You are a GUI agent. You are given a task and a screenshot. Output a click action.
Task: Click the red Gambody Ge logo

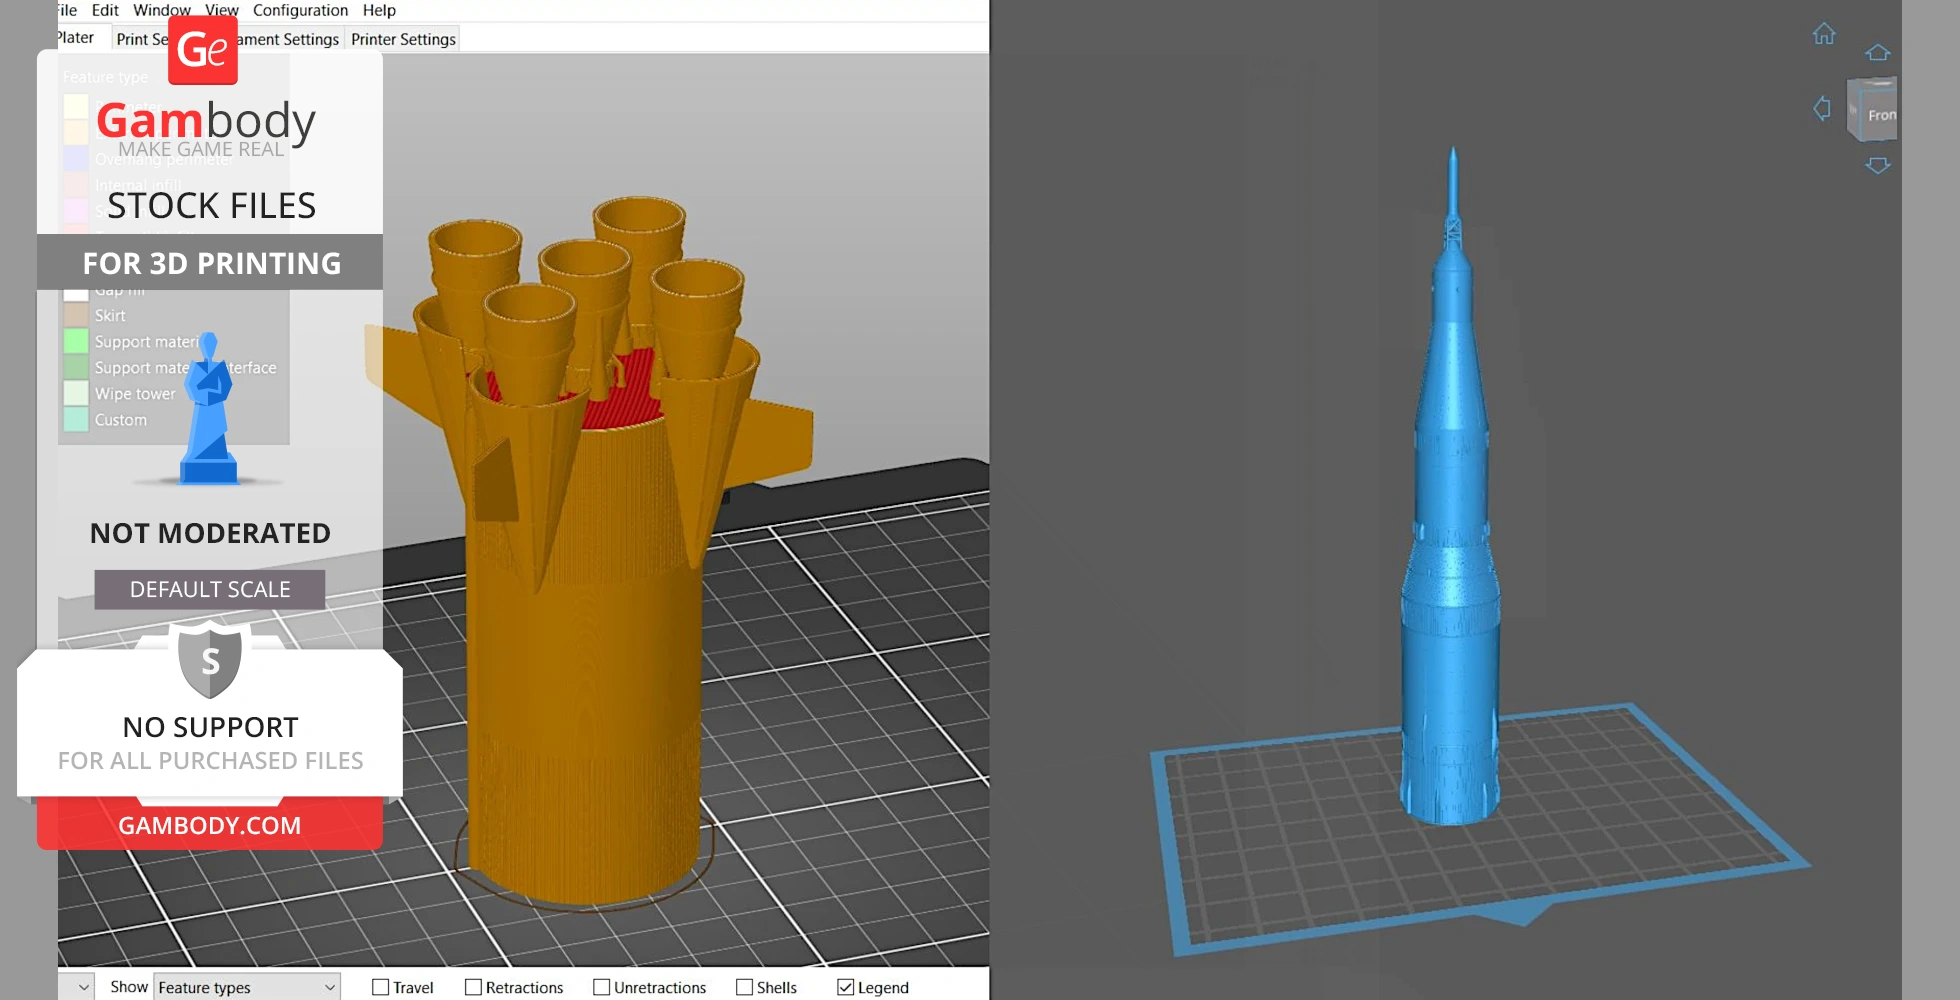click(203, 50)
